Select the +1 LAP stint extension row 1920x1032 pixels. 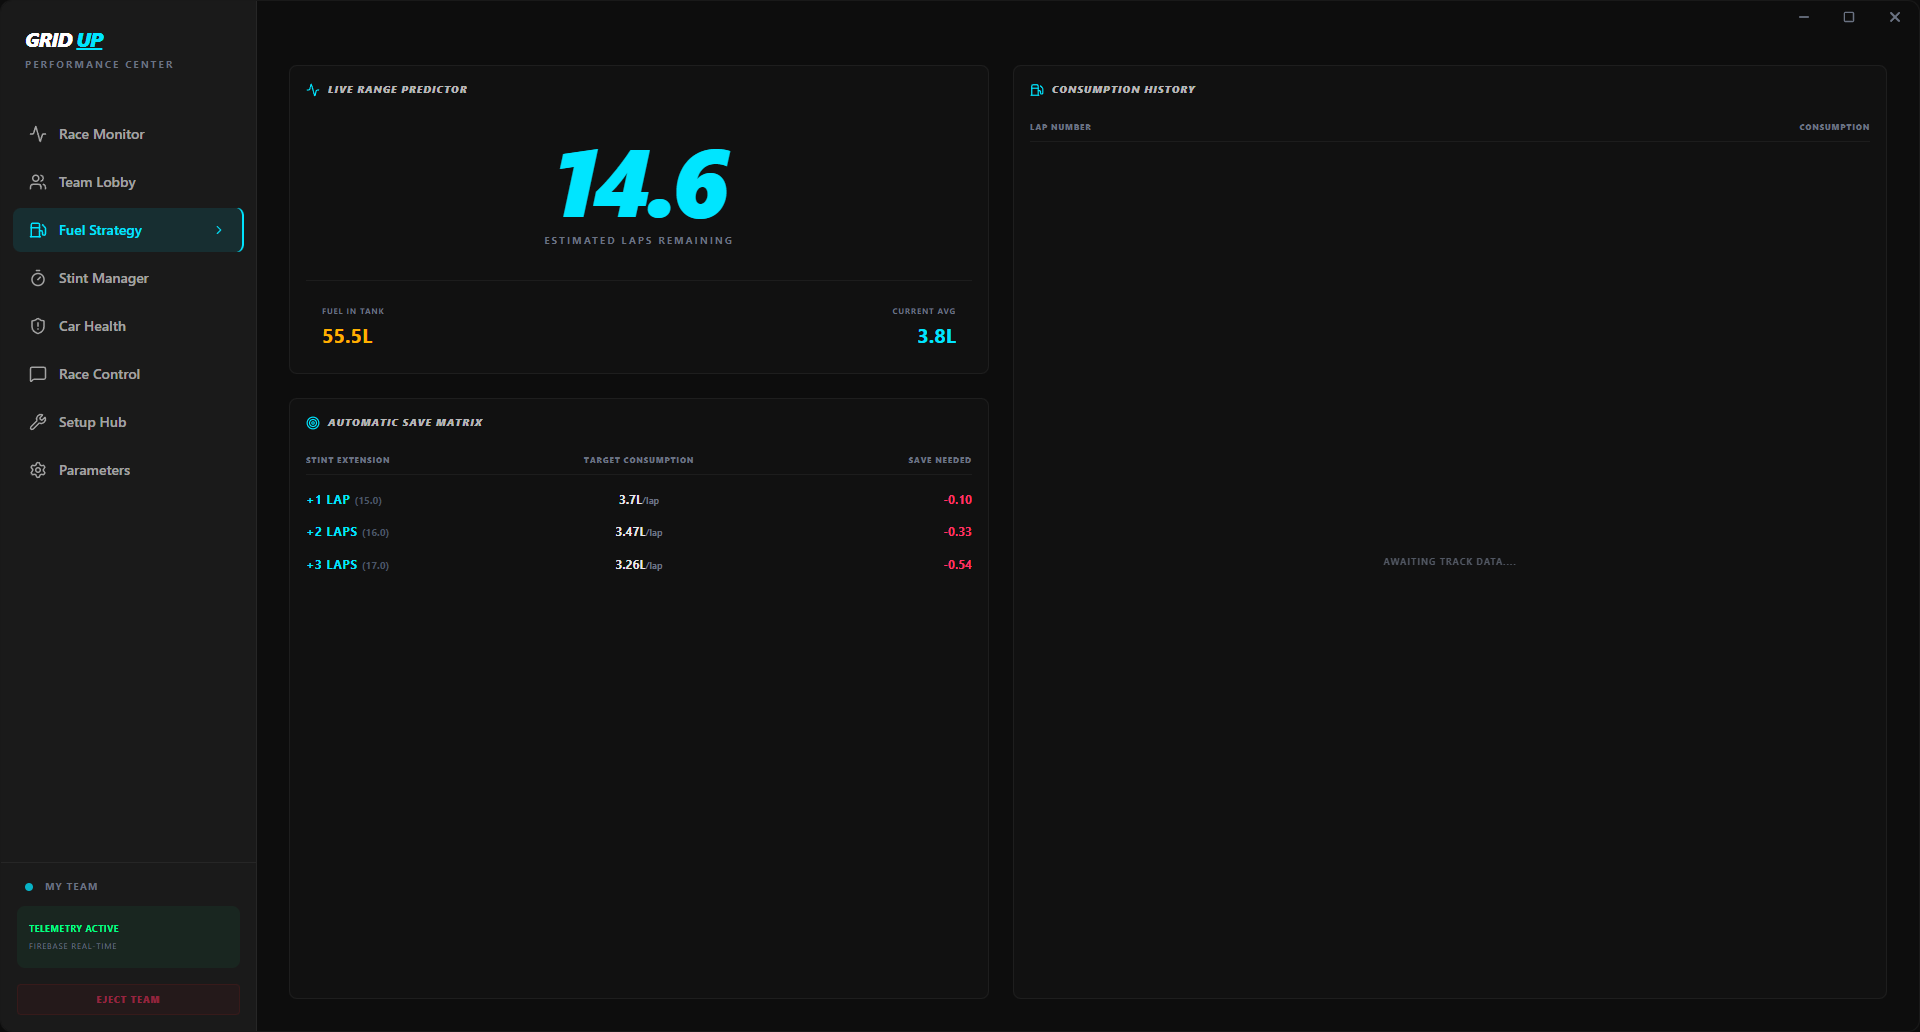click(x=638, y=500)
